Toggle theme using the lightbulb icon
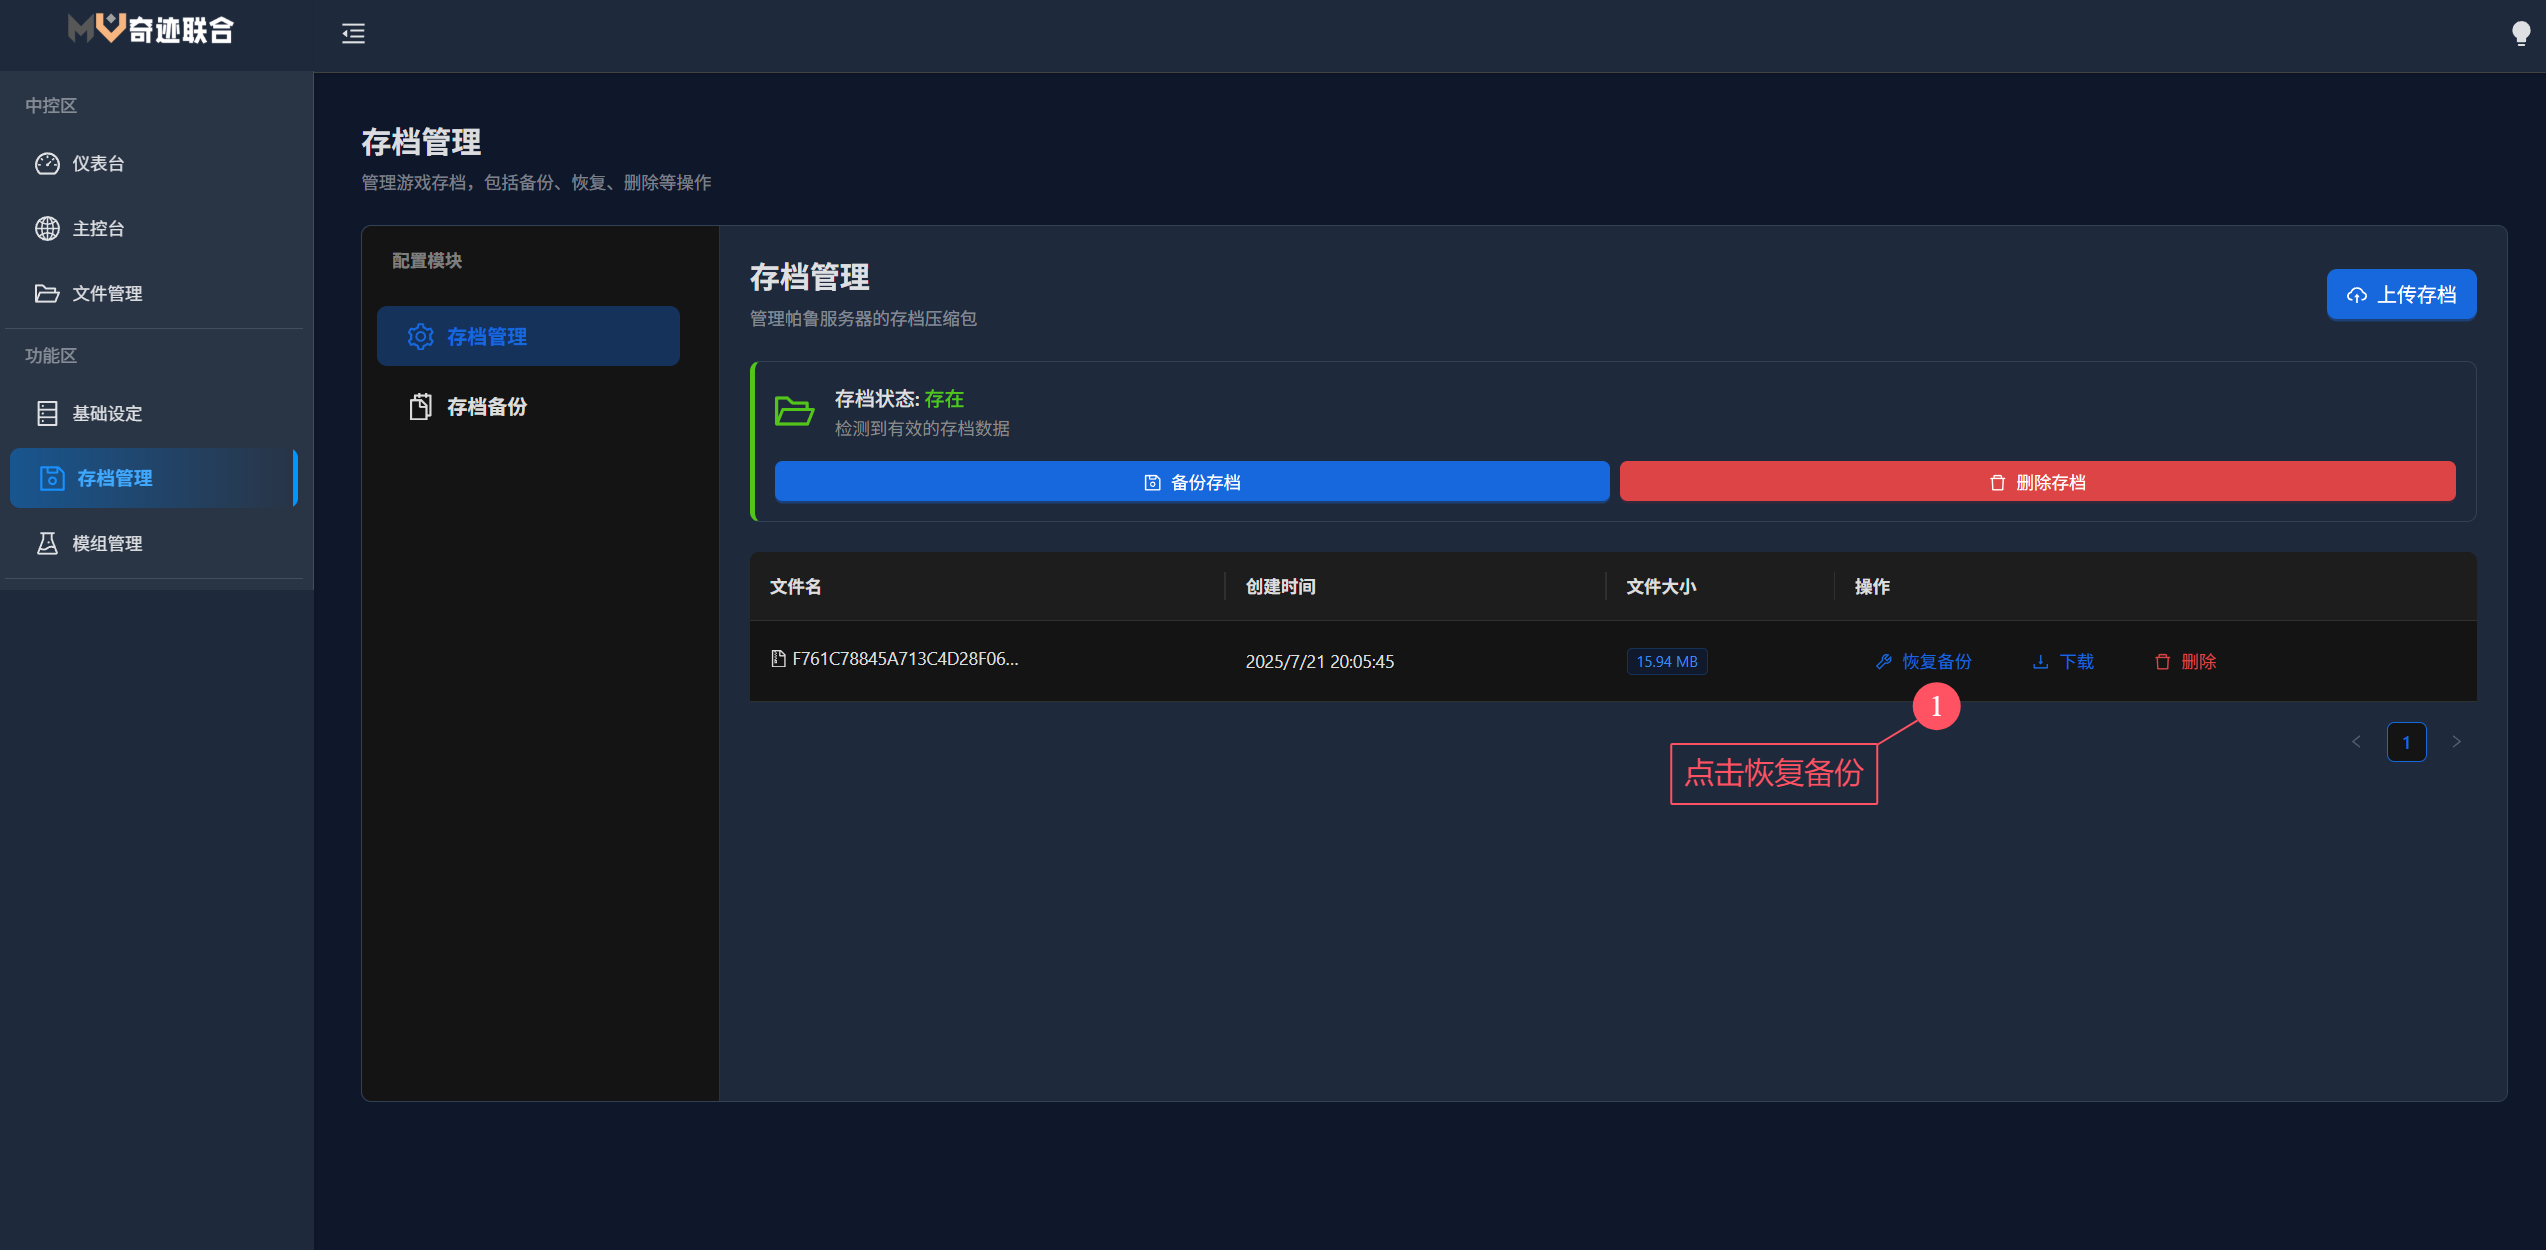2546x1250 pixels. pyautogui.click(x=2521, y=34)
